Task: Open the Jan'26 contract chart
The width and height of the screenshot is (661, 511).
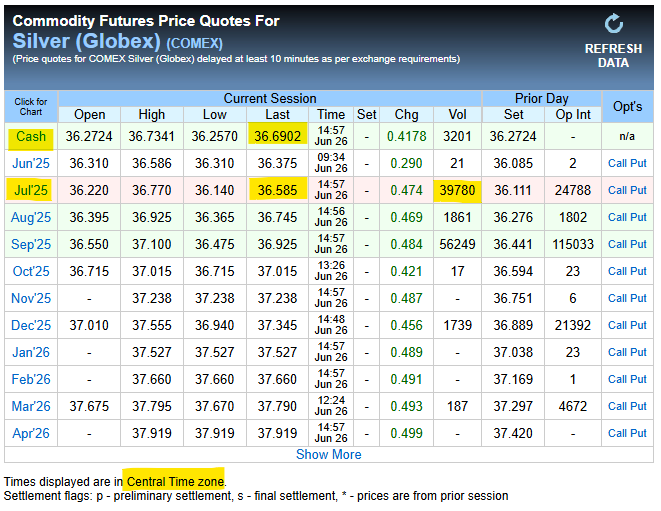Action: pos(31,352)
